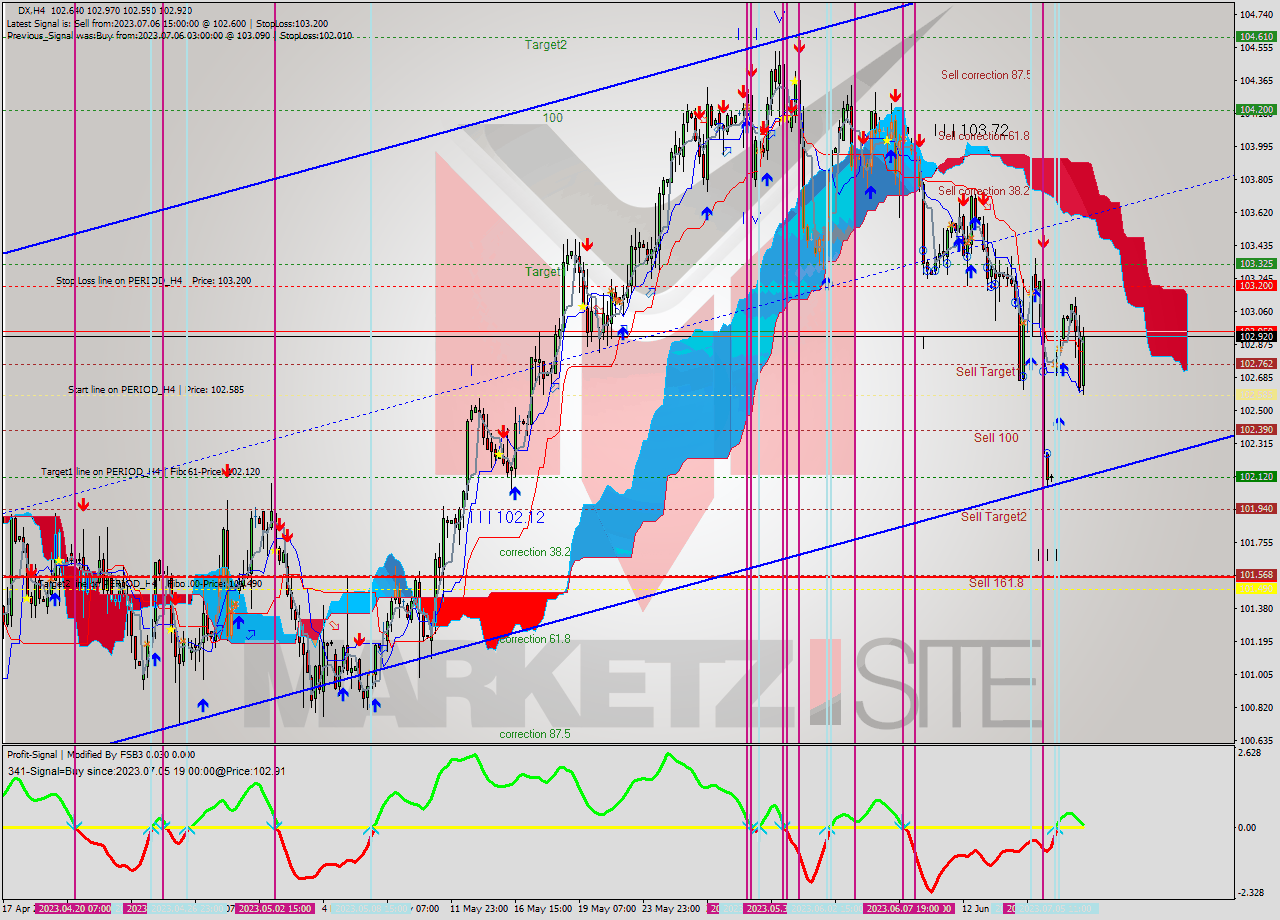
Task: Click the Stop Loss line PERIOD_H4 label
Action: (153, 281)
